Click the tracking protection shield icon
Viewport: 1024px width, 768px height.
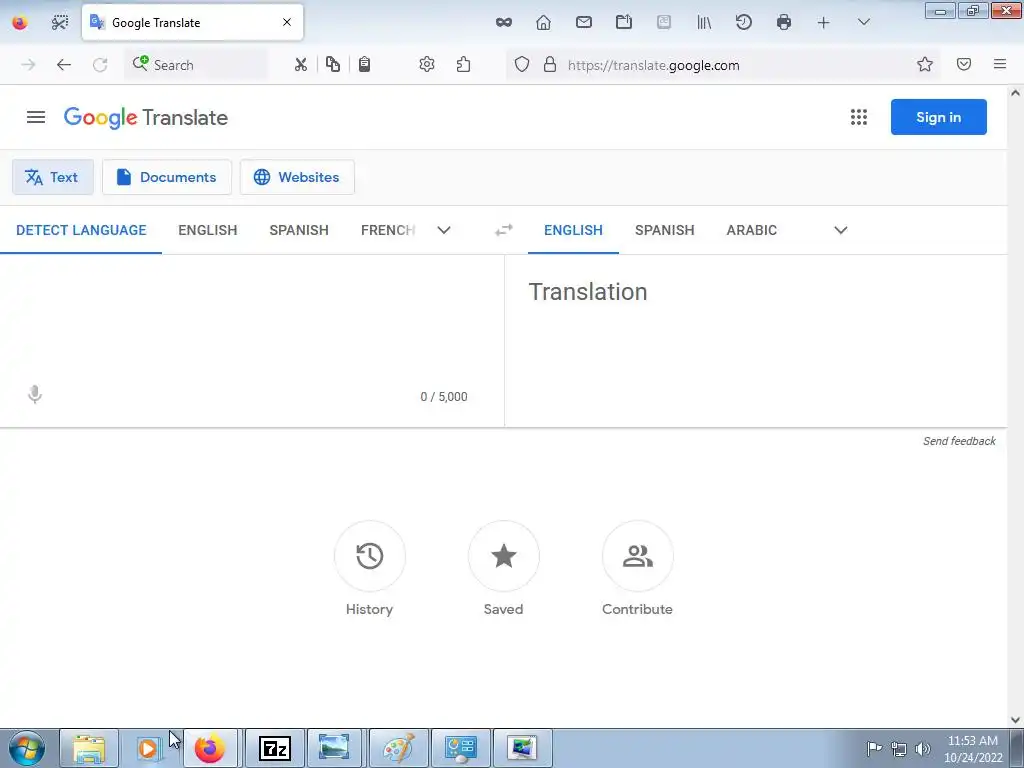pyautogui.click(x=522, y=65)
